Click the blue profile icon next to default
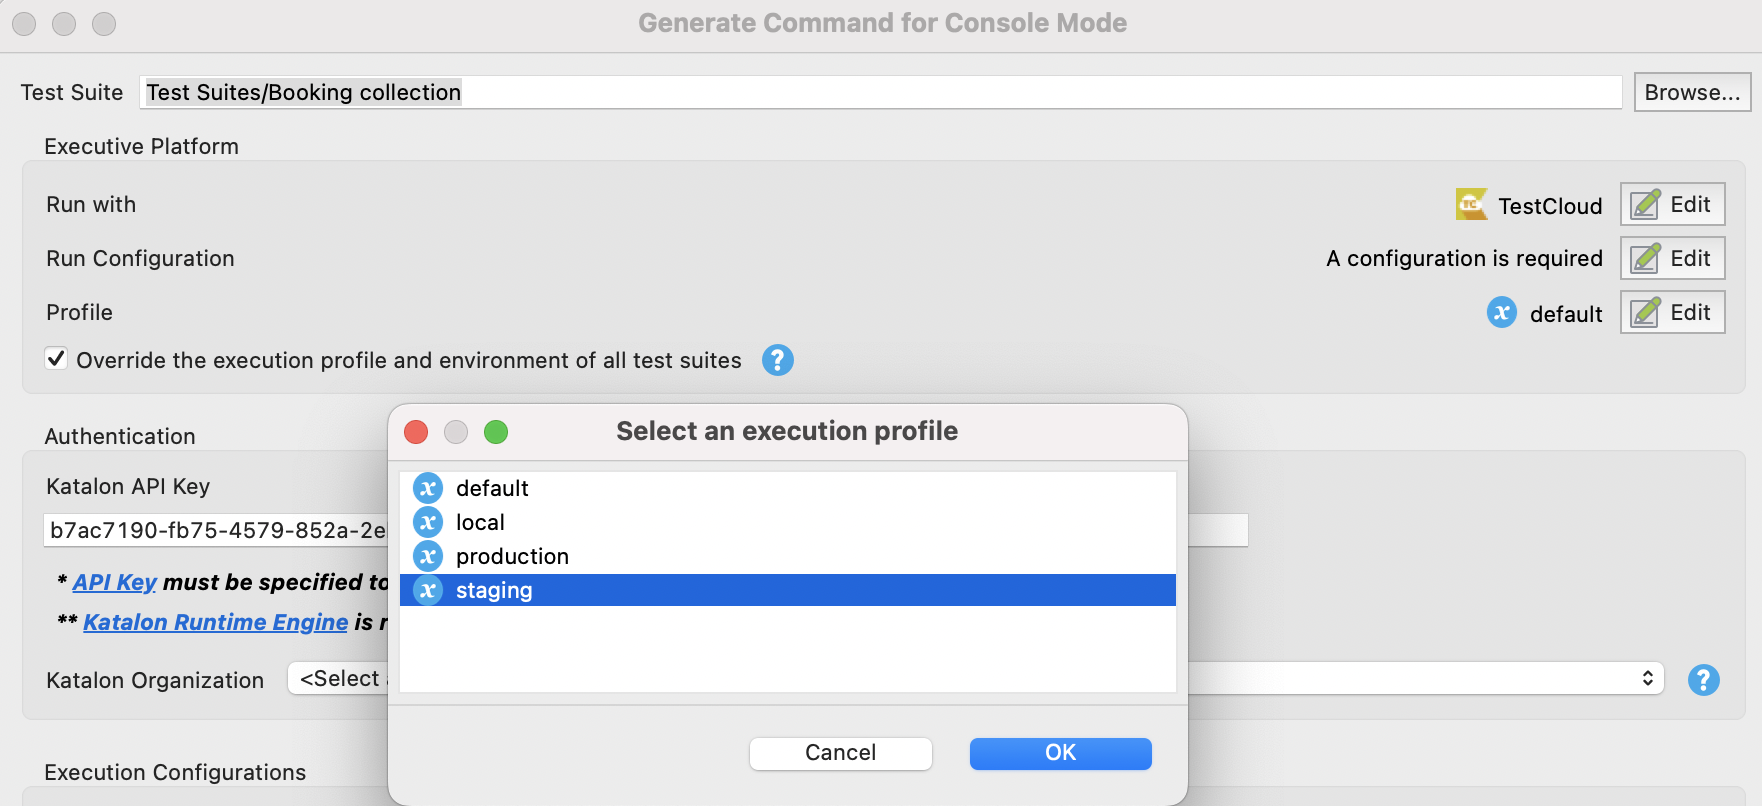 [1500, 313]
